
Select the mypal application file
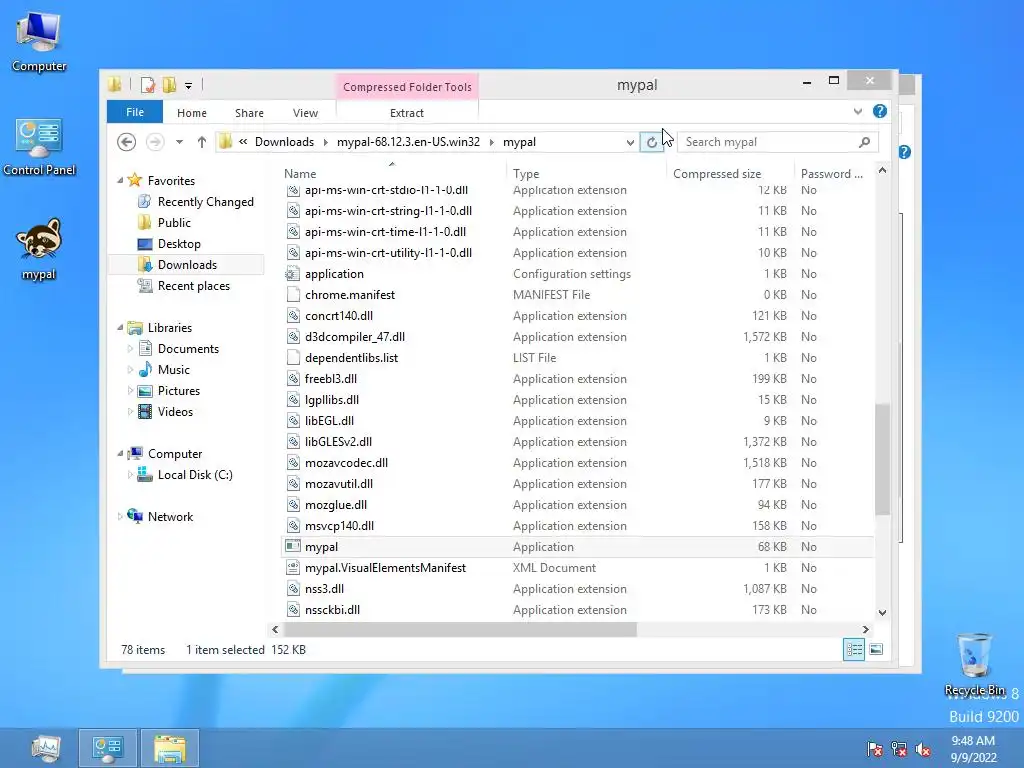[577, 547]
